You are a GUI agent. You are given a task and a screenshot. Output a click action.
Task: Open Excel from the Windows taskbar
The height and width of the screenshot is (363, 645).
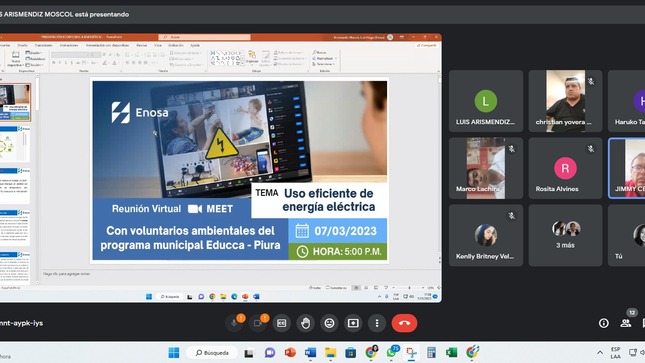click(x=452, y=352)
